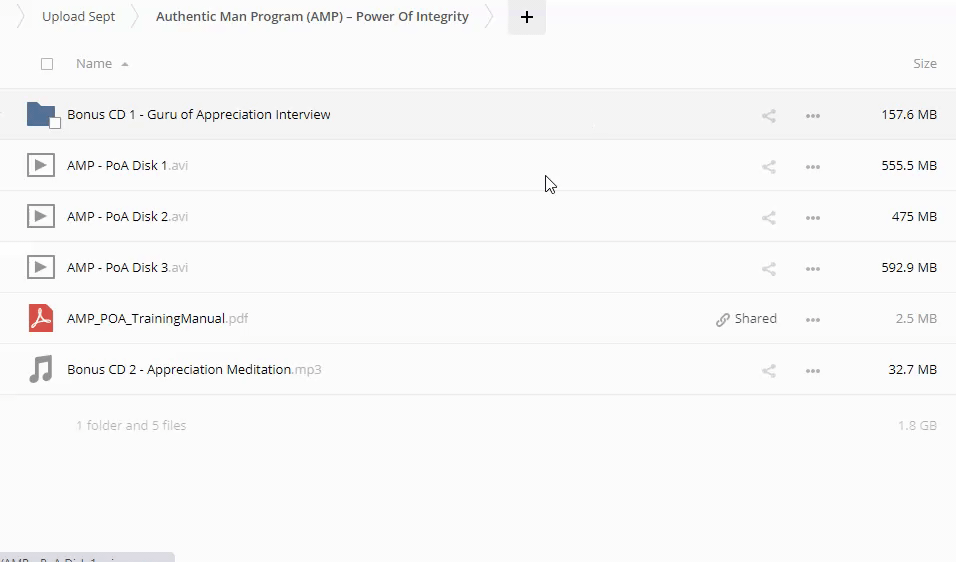The width and height of the screenshot is (956, 562).
Task: Click the video icon for PoA Disk 1
Action: click(40, 165)
